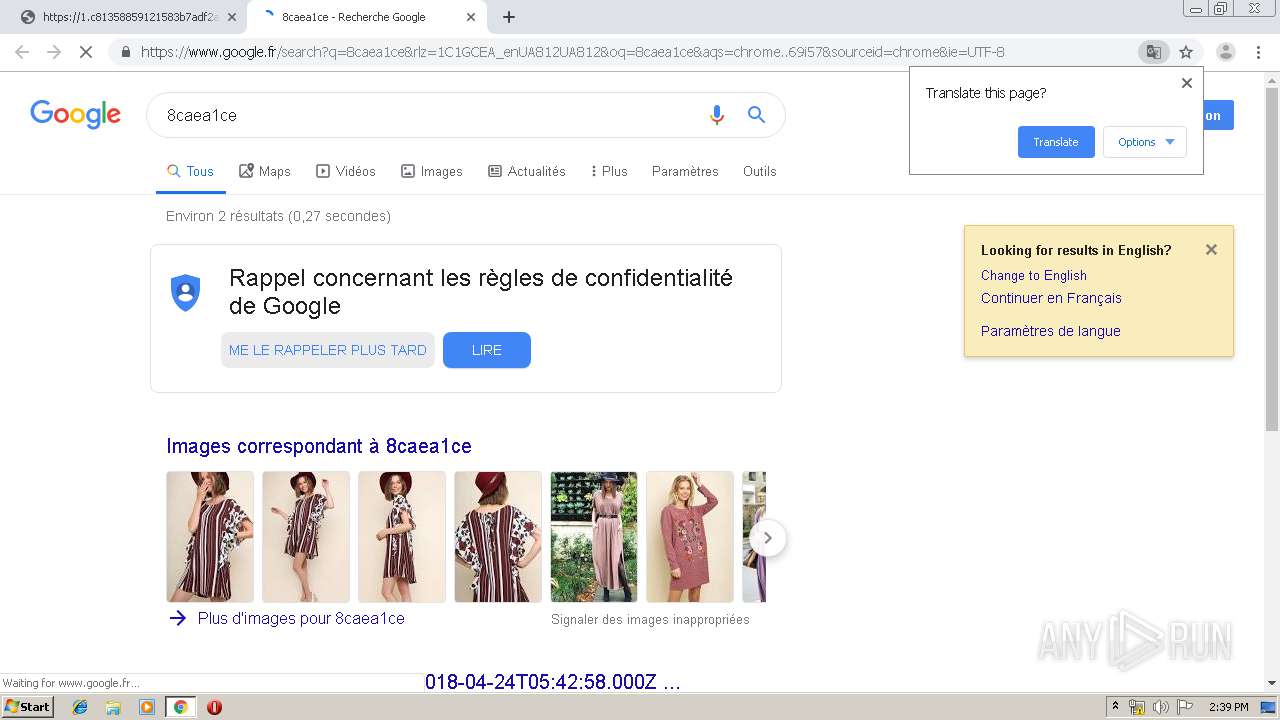Go back to previous page

[x=22, y=52]
